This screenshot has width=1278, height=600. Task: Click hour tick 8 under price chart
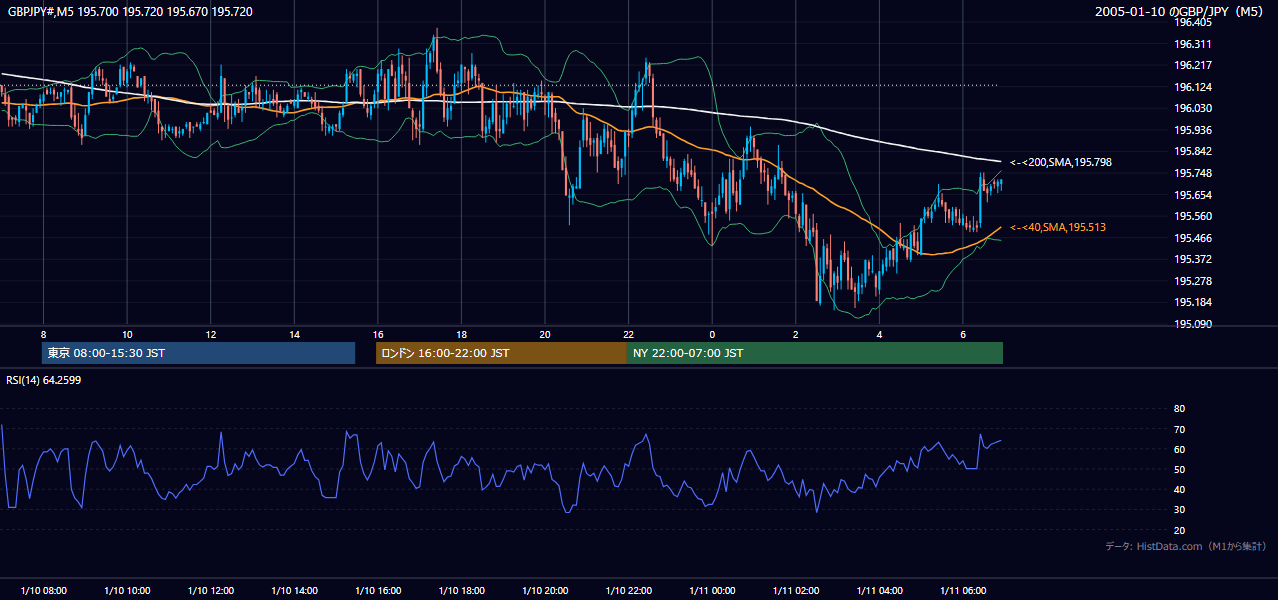tap(44, 333)
